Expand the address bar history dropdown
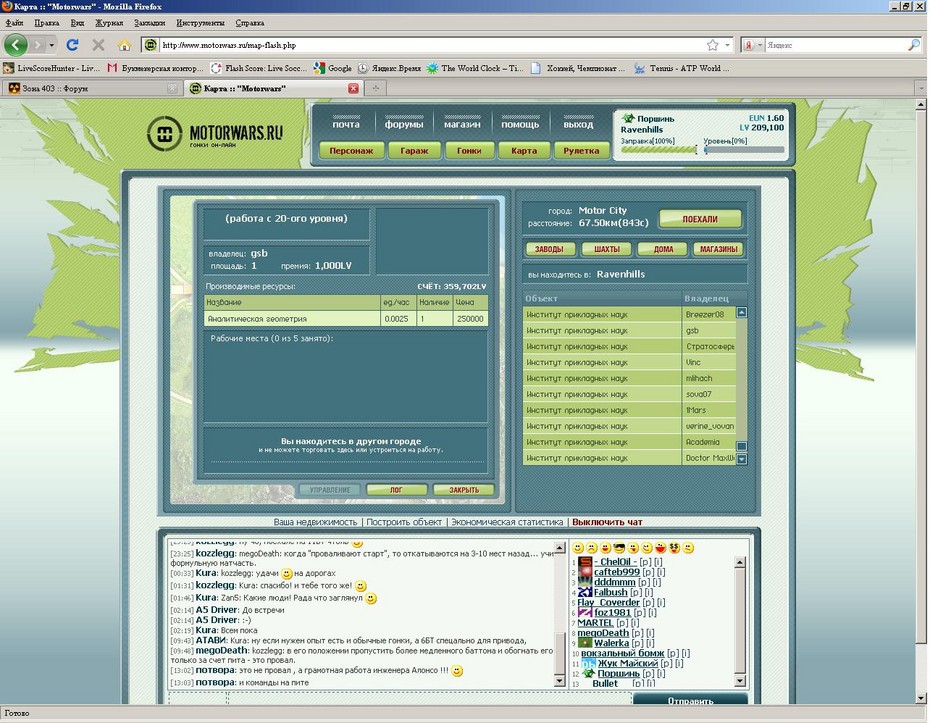Screen dimensions: 930x723 (728, 45)
